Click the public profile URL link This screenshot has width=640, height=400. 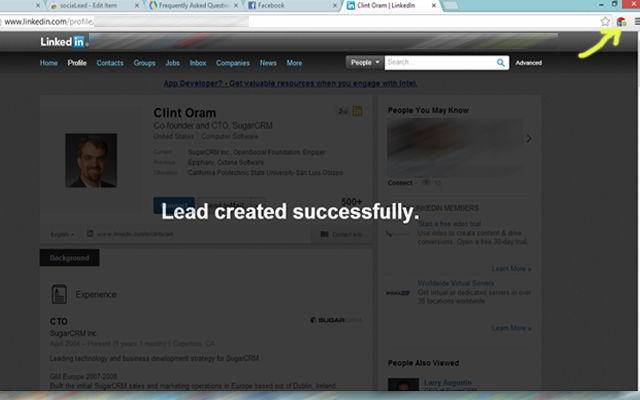click(135, 234)
